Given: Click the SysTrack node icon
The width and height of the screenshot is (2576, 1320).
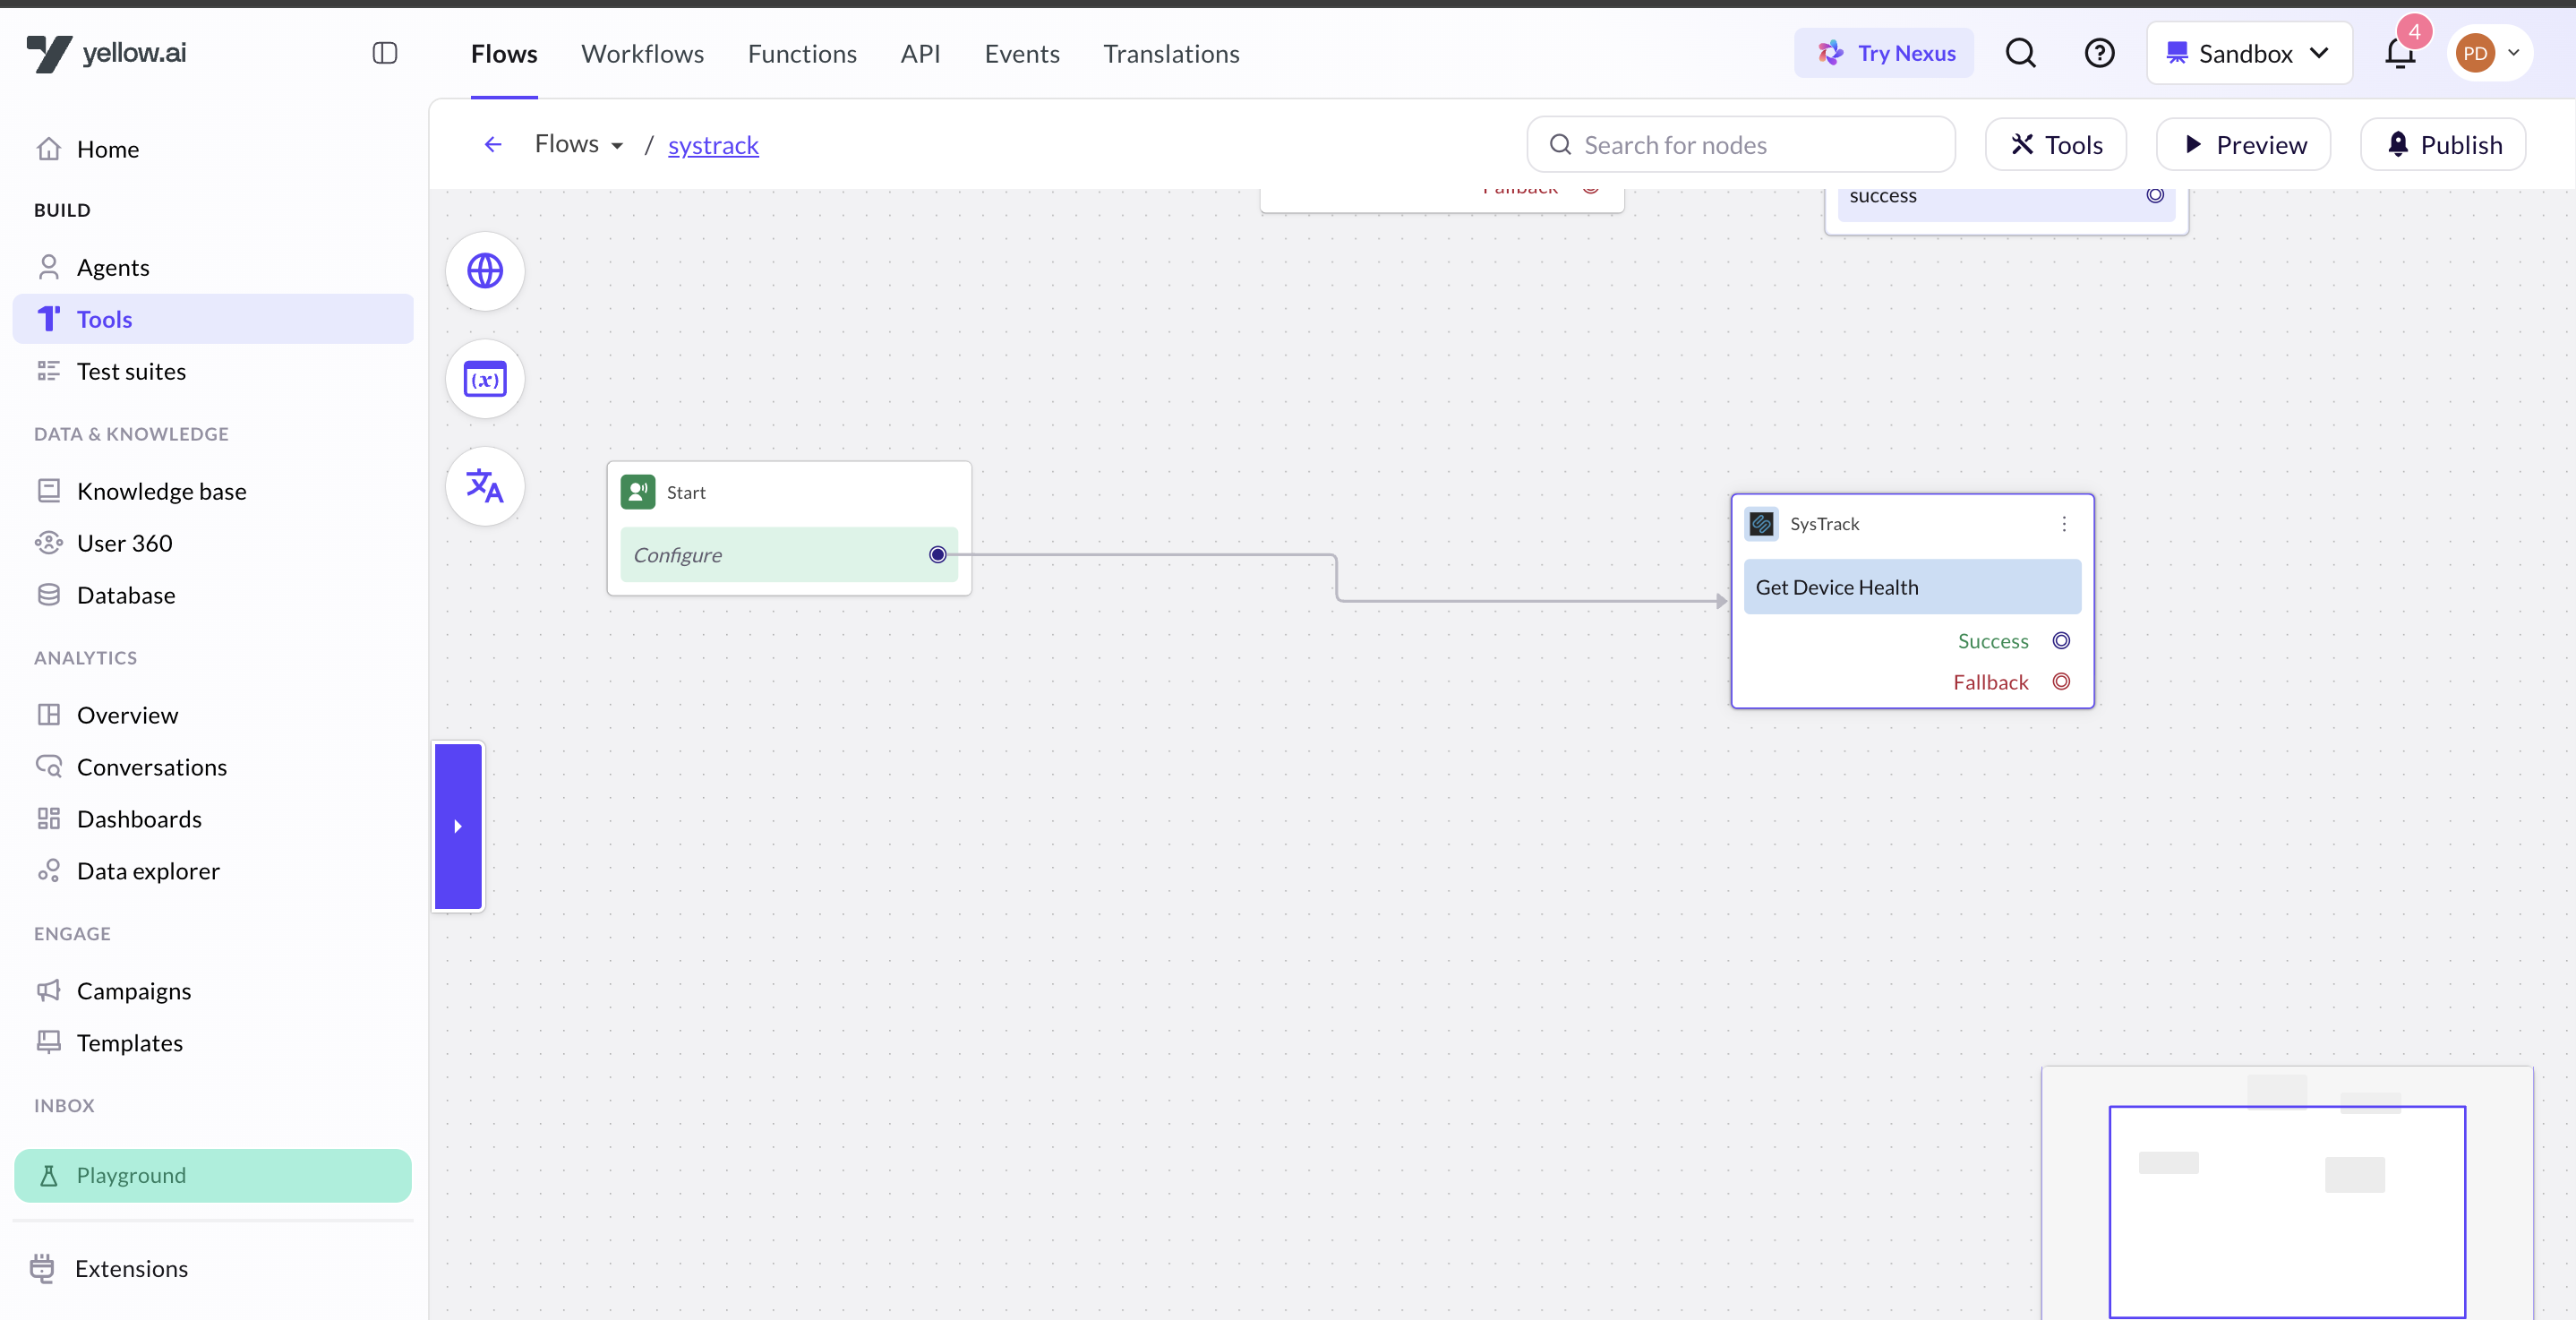Looking at the screenshot, I should click(x=1761, y=524).
